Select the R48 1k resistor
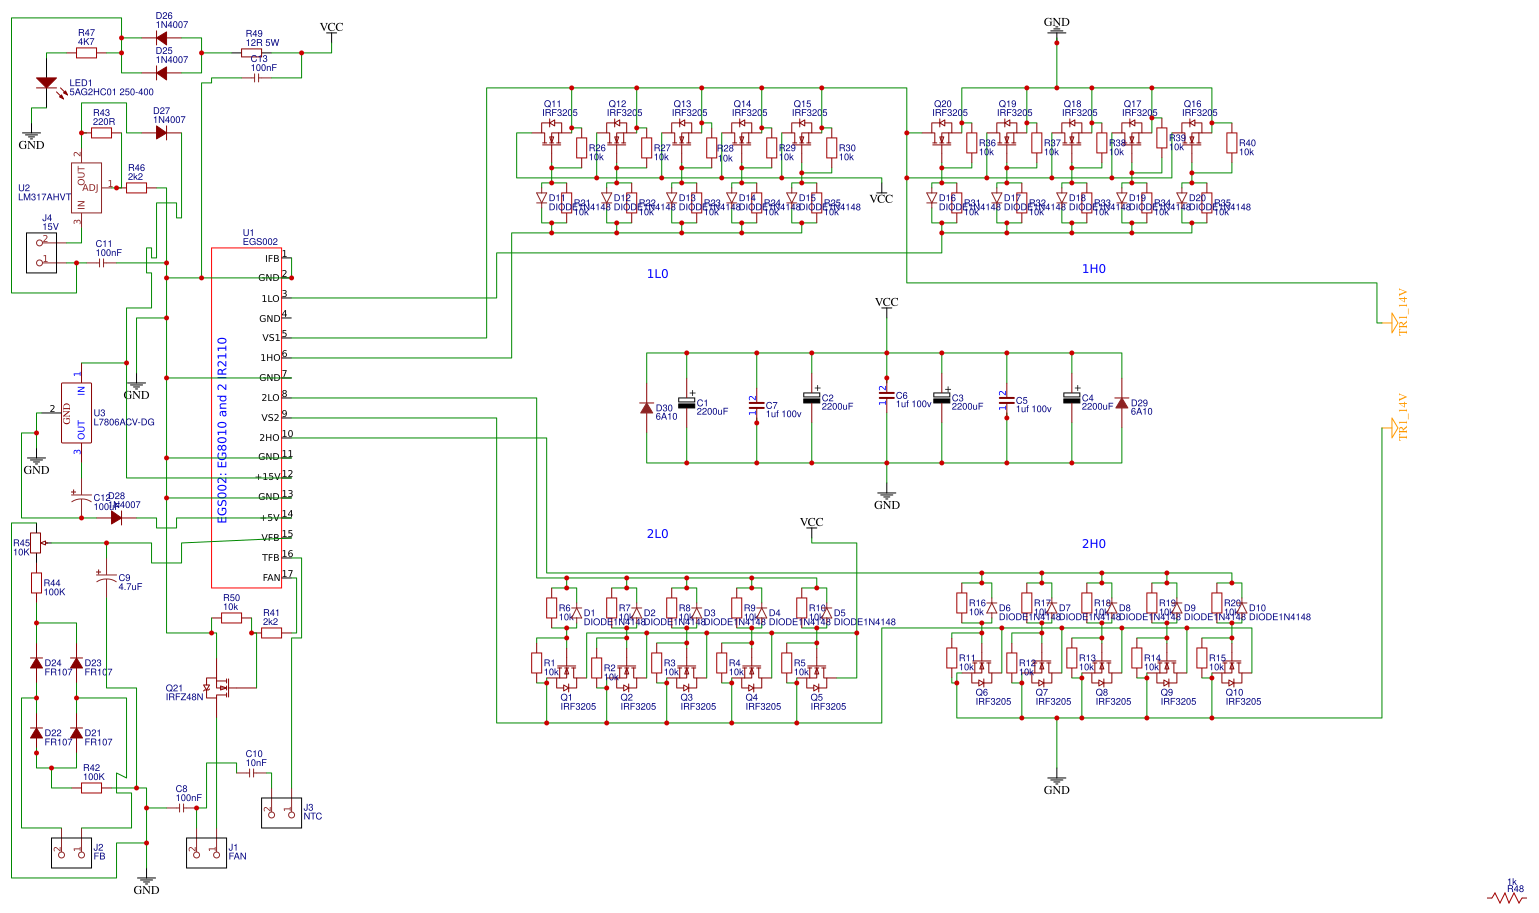This screenshot has height=913, width=1539. pos(1507,897)
